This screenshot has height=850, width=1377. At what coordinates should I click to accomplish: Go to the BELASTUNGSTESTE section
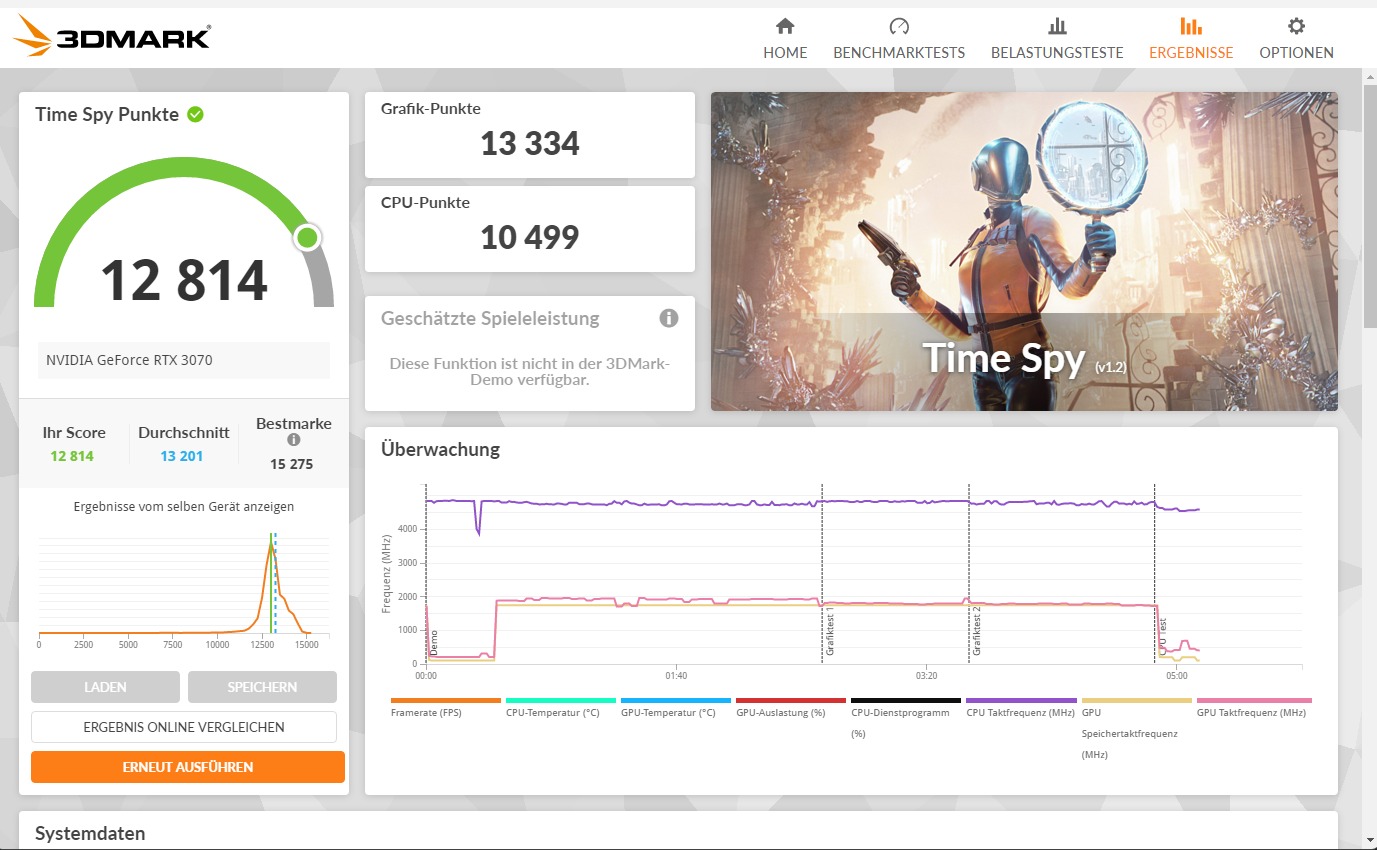click(x=1057, y=39)
